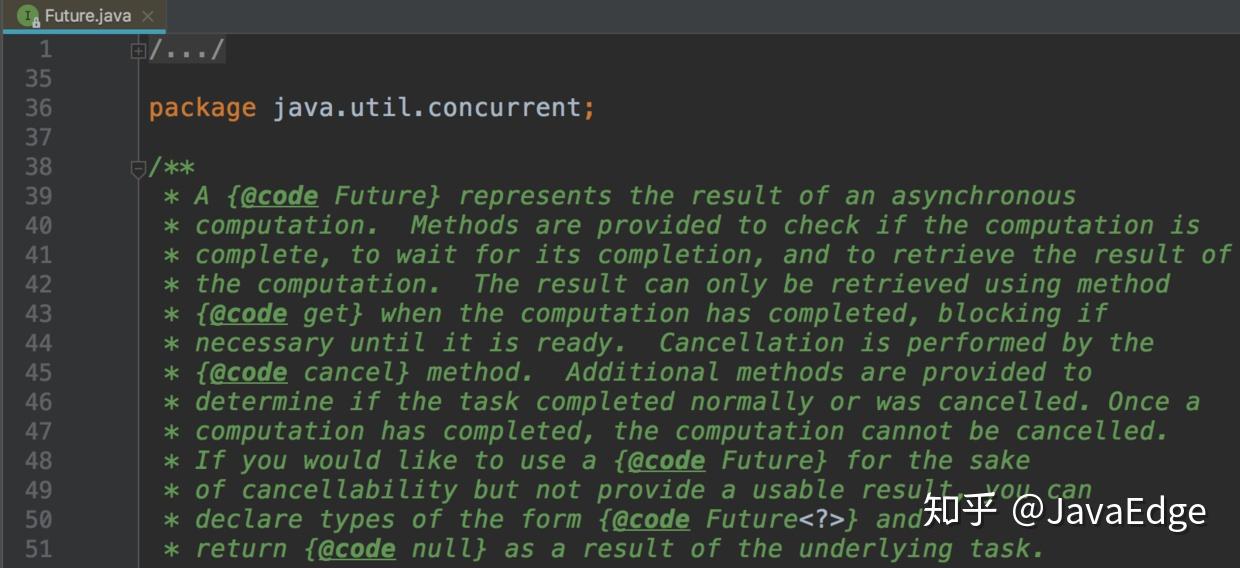This screenshot has height=568, width=1240.
Task: Click the @code tag before "get"
Action: (x=248, y=314)
